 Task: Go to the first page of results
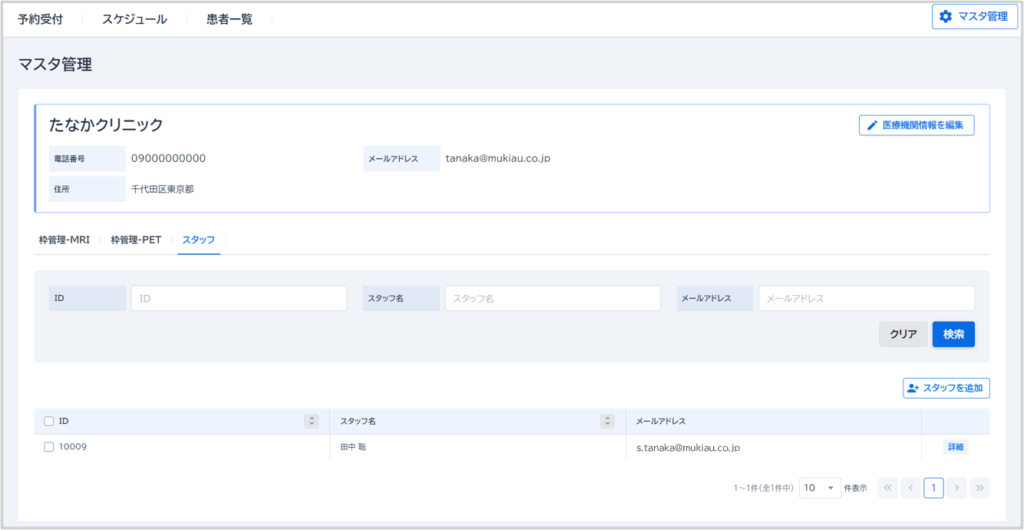click(x=887, y=488)
